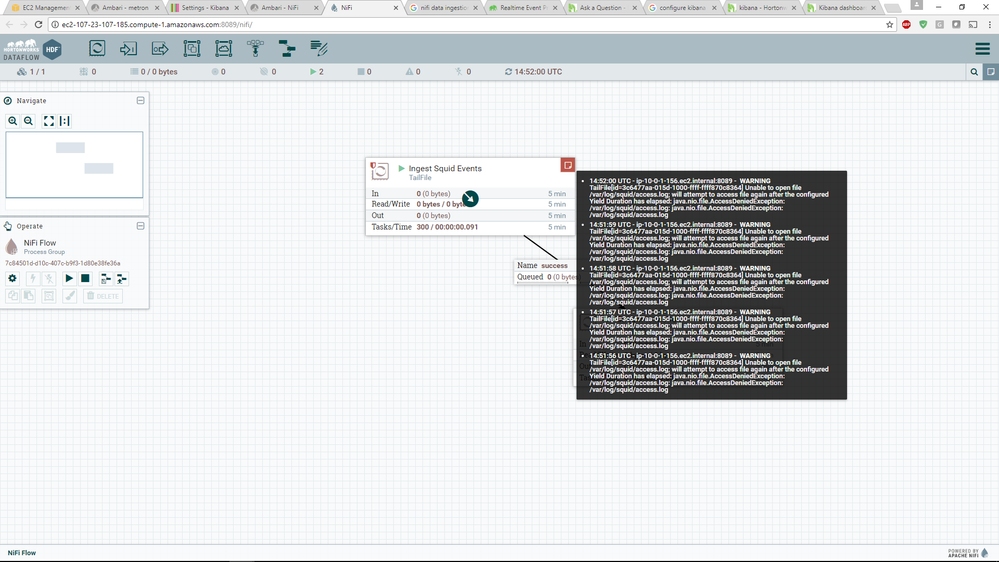The width and height of the screenshot is (999, 562).
Task: Click the Ingest Squid Events processor title
Action: pyautogui.click(x=445, y=168)
